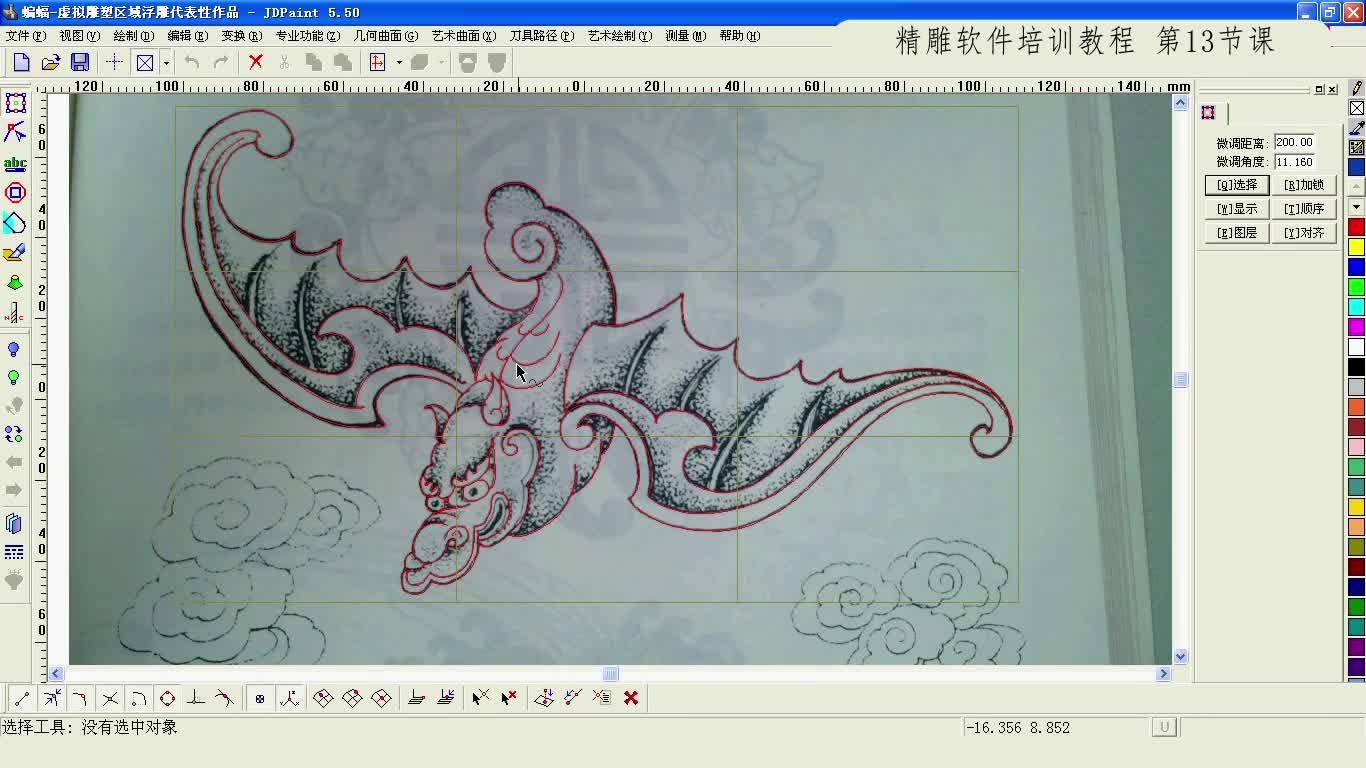This screenshot has width=1366, height=768.
Task: Click the [W]显示 button
Action: pos(1237,209)
